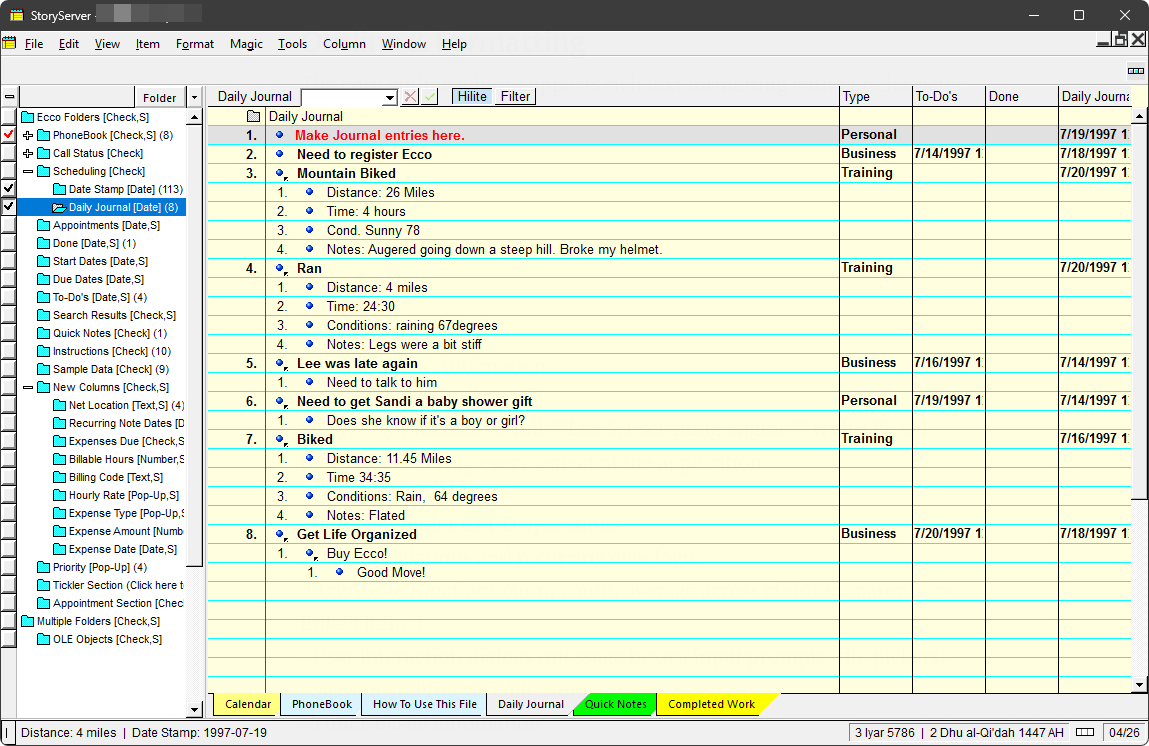Switch to the Calendar tab
This screenshot has width=1149, height=746.
coord(248,704)
